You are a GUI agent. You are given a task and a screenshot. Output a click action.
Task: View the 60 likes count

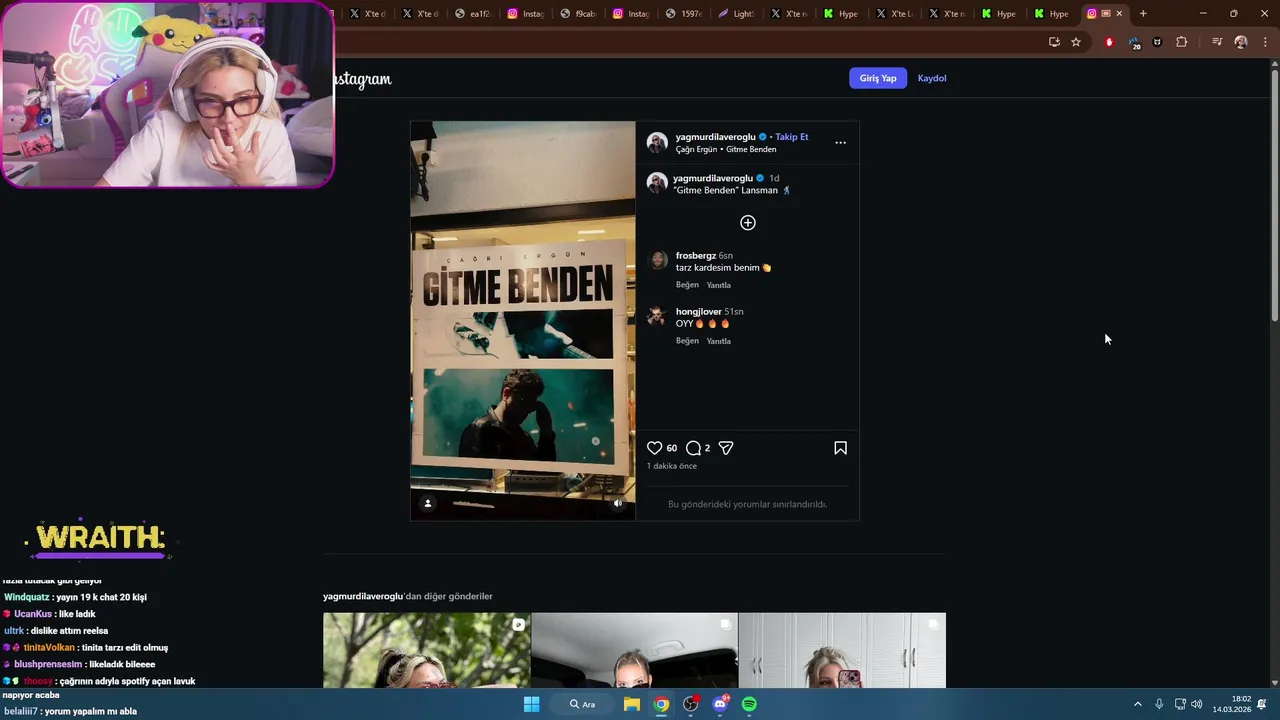coord(672,448)
